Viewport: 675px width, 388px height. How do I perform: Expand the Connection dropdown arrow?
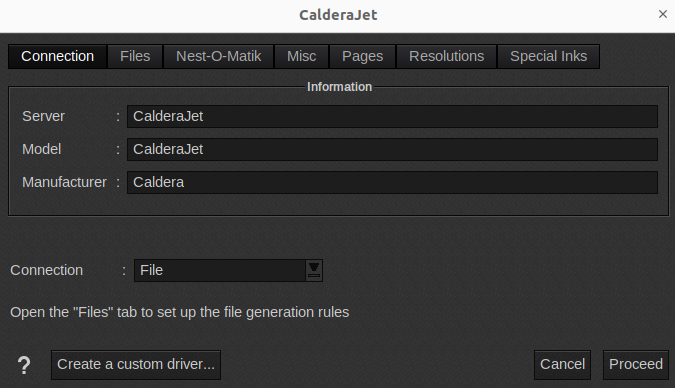pyautogui.click(x=314, y=270)
